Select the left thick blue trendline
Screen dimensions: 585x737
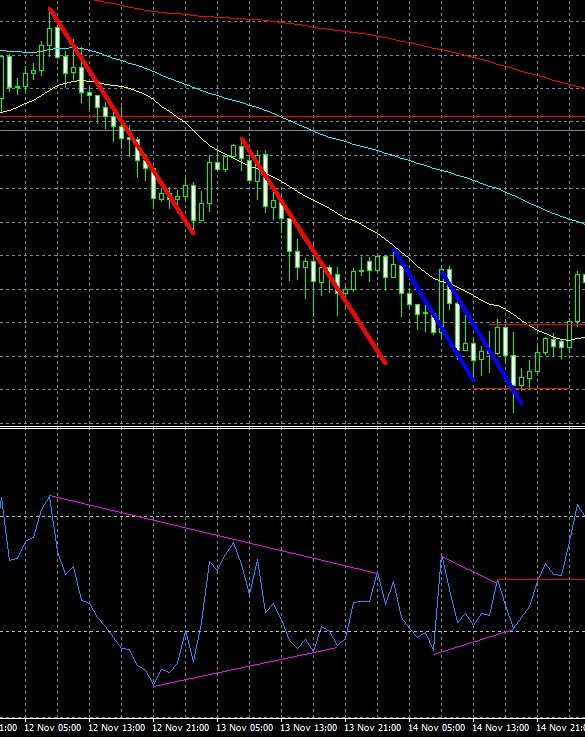(x=433, y=314)
